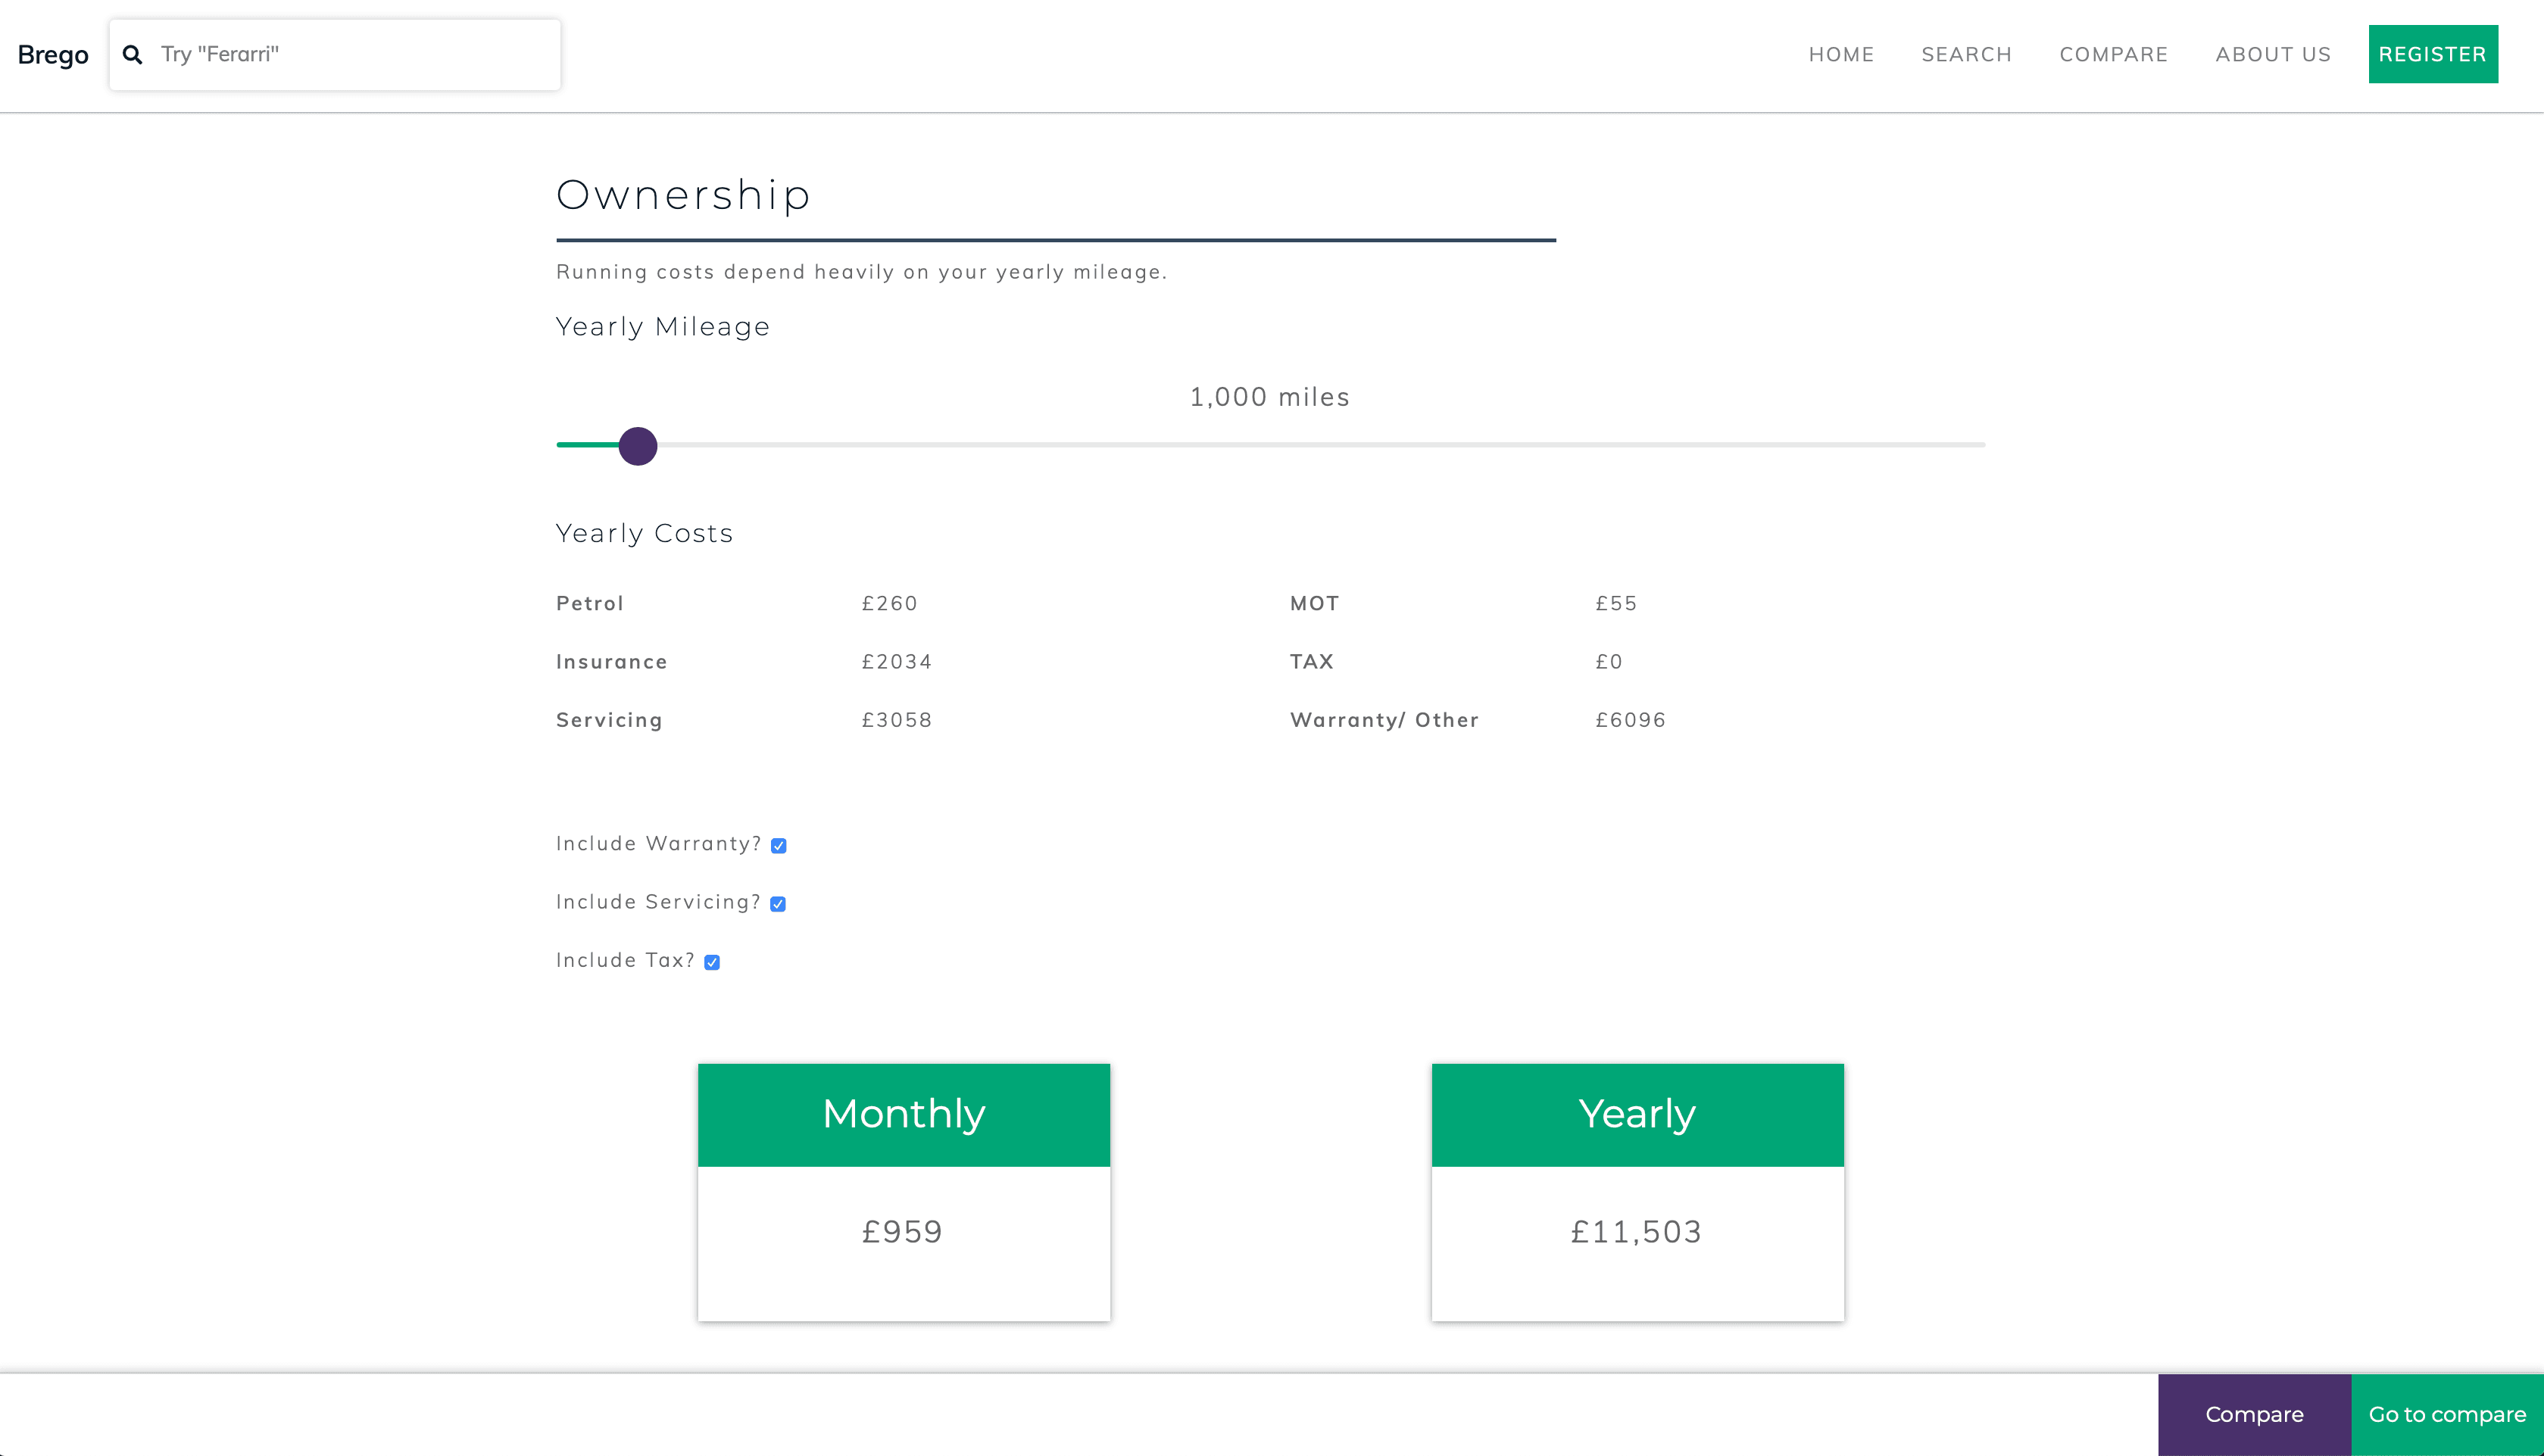
Task: Click the SEARCH navigation link
Action: pyautogui.click(x=1965, y=54)
